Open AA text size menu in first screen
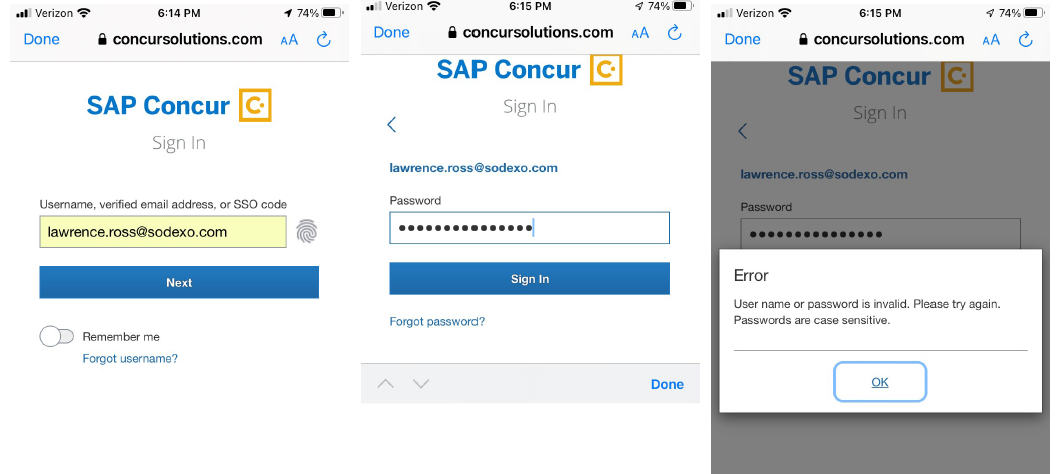The image size is (1064, 474). pyautogui.click(x=289, y=39)
